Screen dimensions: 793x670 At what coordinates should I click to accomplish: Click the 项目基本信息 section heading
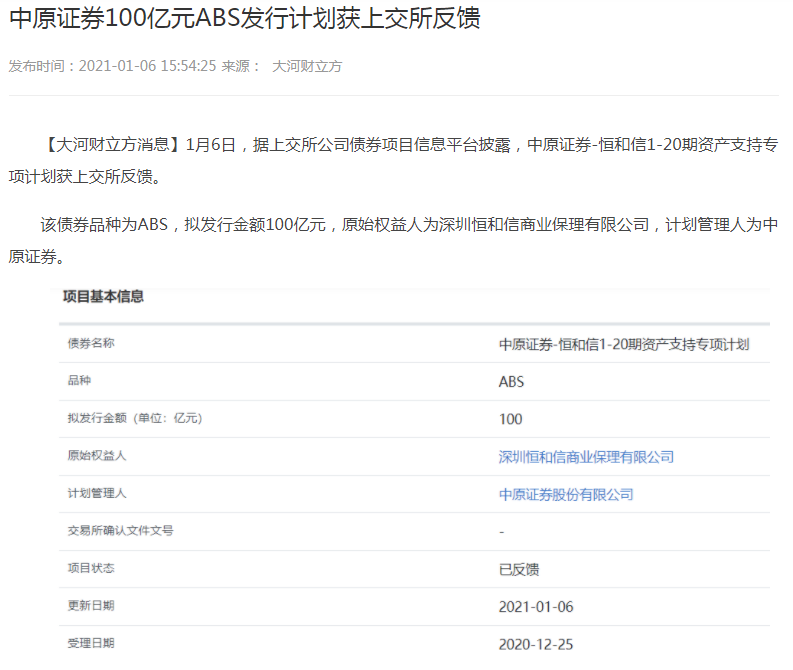[103, 296]
